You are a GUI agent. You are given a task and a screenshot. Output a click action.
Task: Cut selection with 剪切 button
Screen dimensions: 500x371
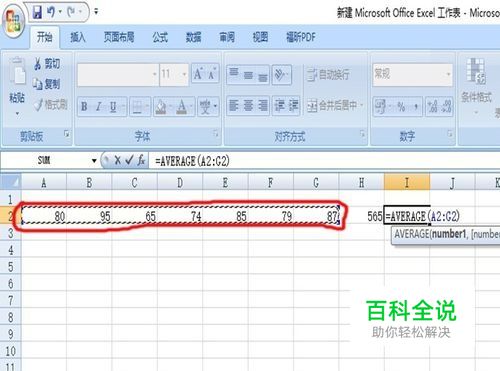pos(47,63)
